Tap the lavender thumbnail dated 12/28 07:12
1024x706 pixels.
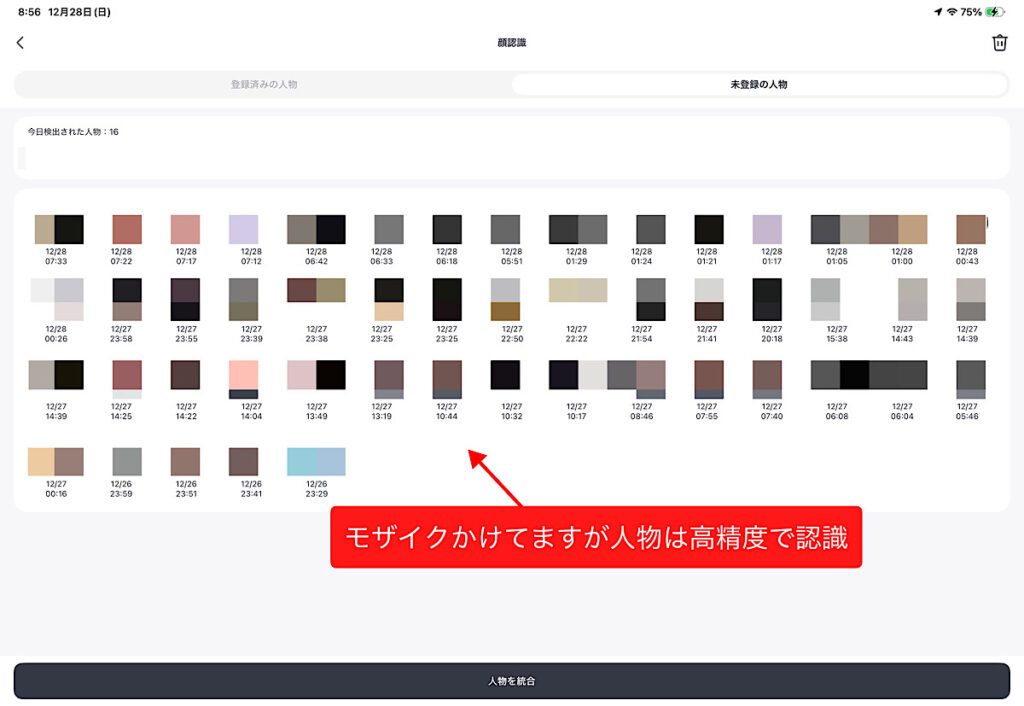[x=243, y=230]
